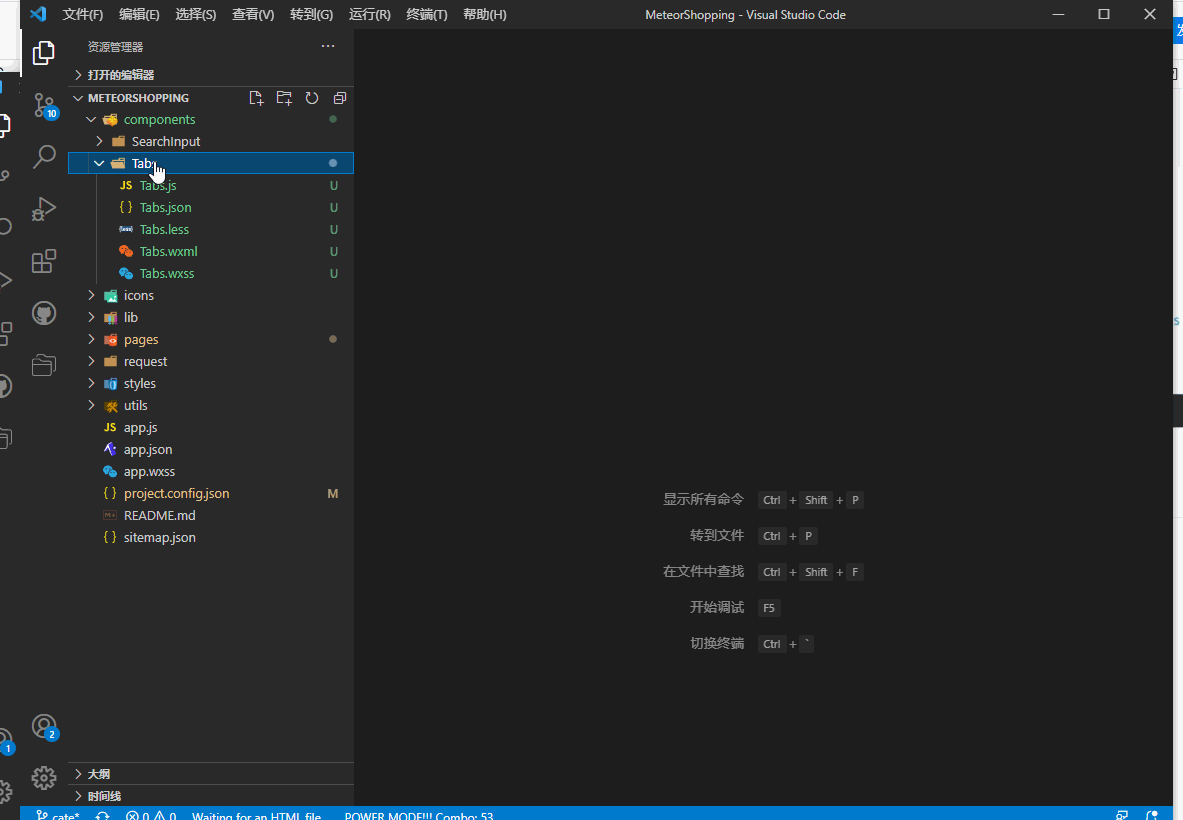Open the Run and Debug view
The width and height of the screenshot is (1183, 820).
[44, 209]
